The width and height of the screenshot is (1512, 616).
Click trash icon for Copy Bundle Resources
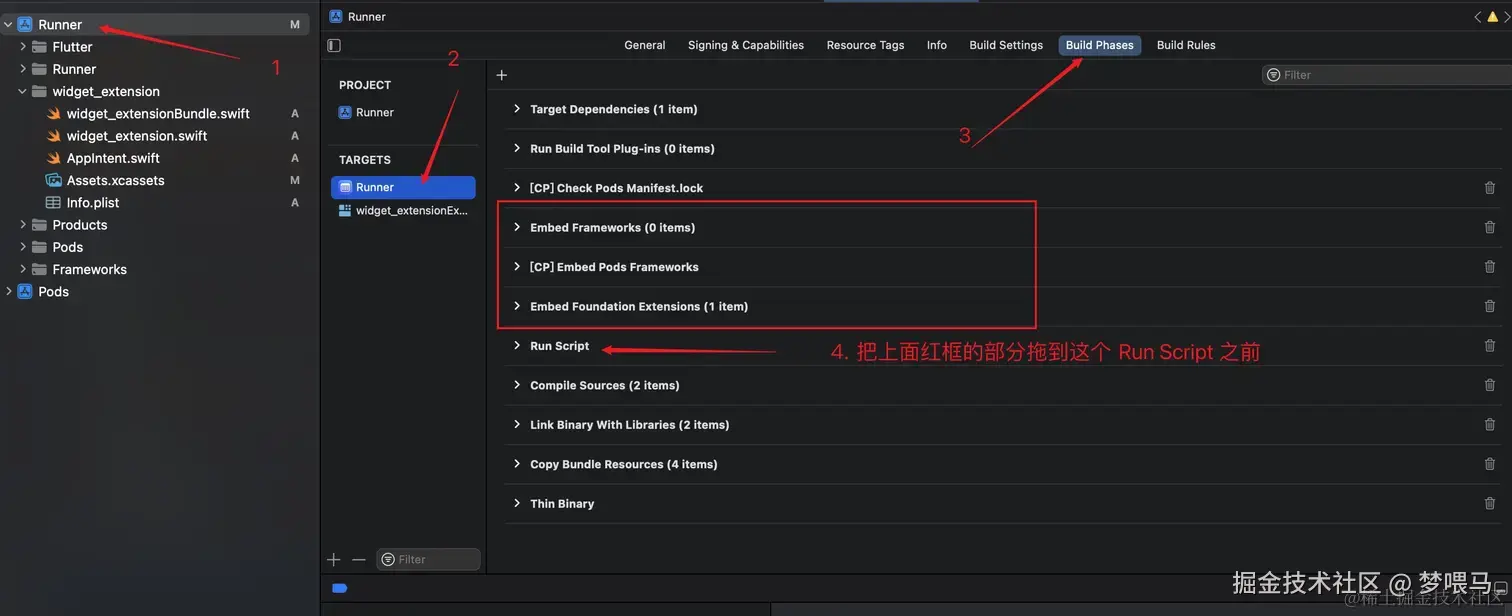coord(1490,464)
